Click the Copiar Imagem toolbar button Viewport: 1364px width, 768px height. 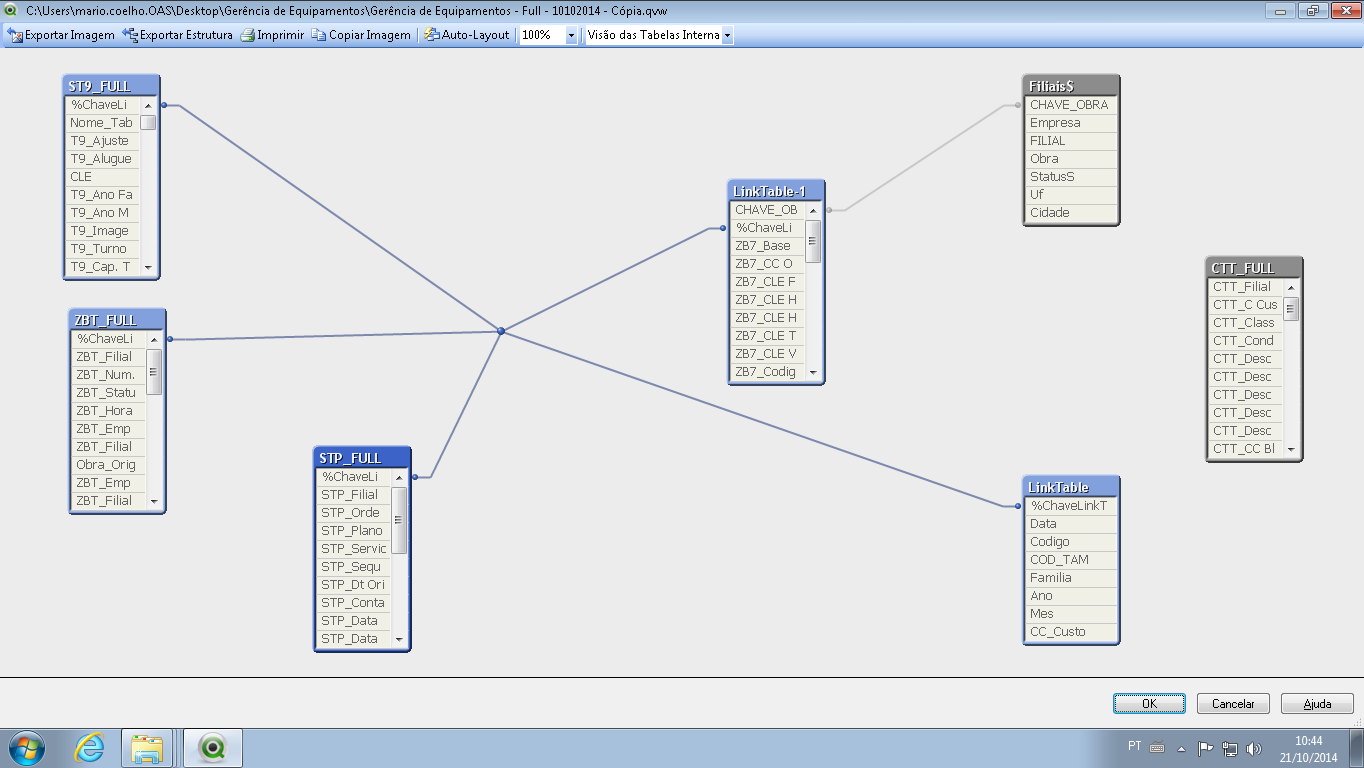[x=361, y=35]
